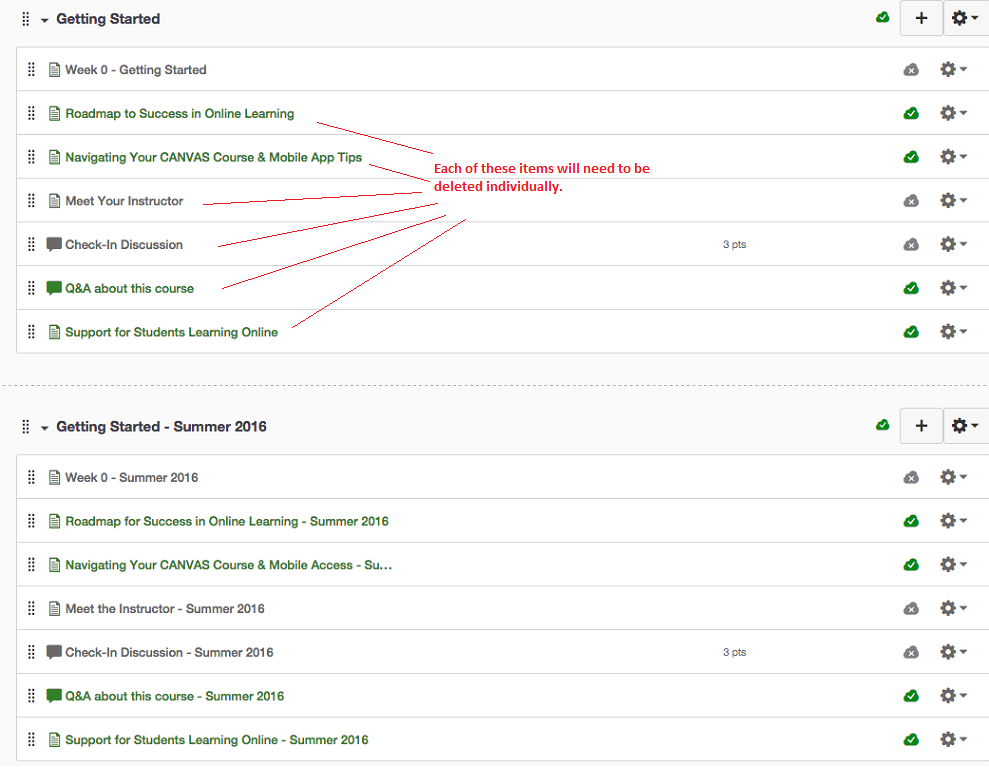989x767 pixels.
Task: Unpublish Roadmap to Success in Online Learning
Action: 911,113
